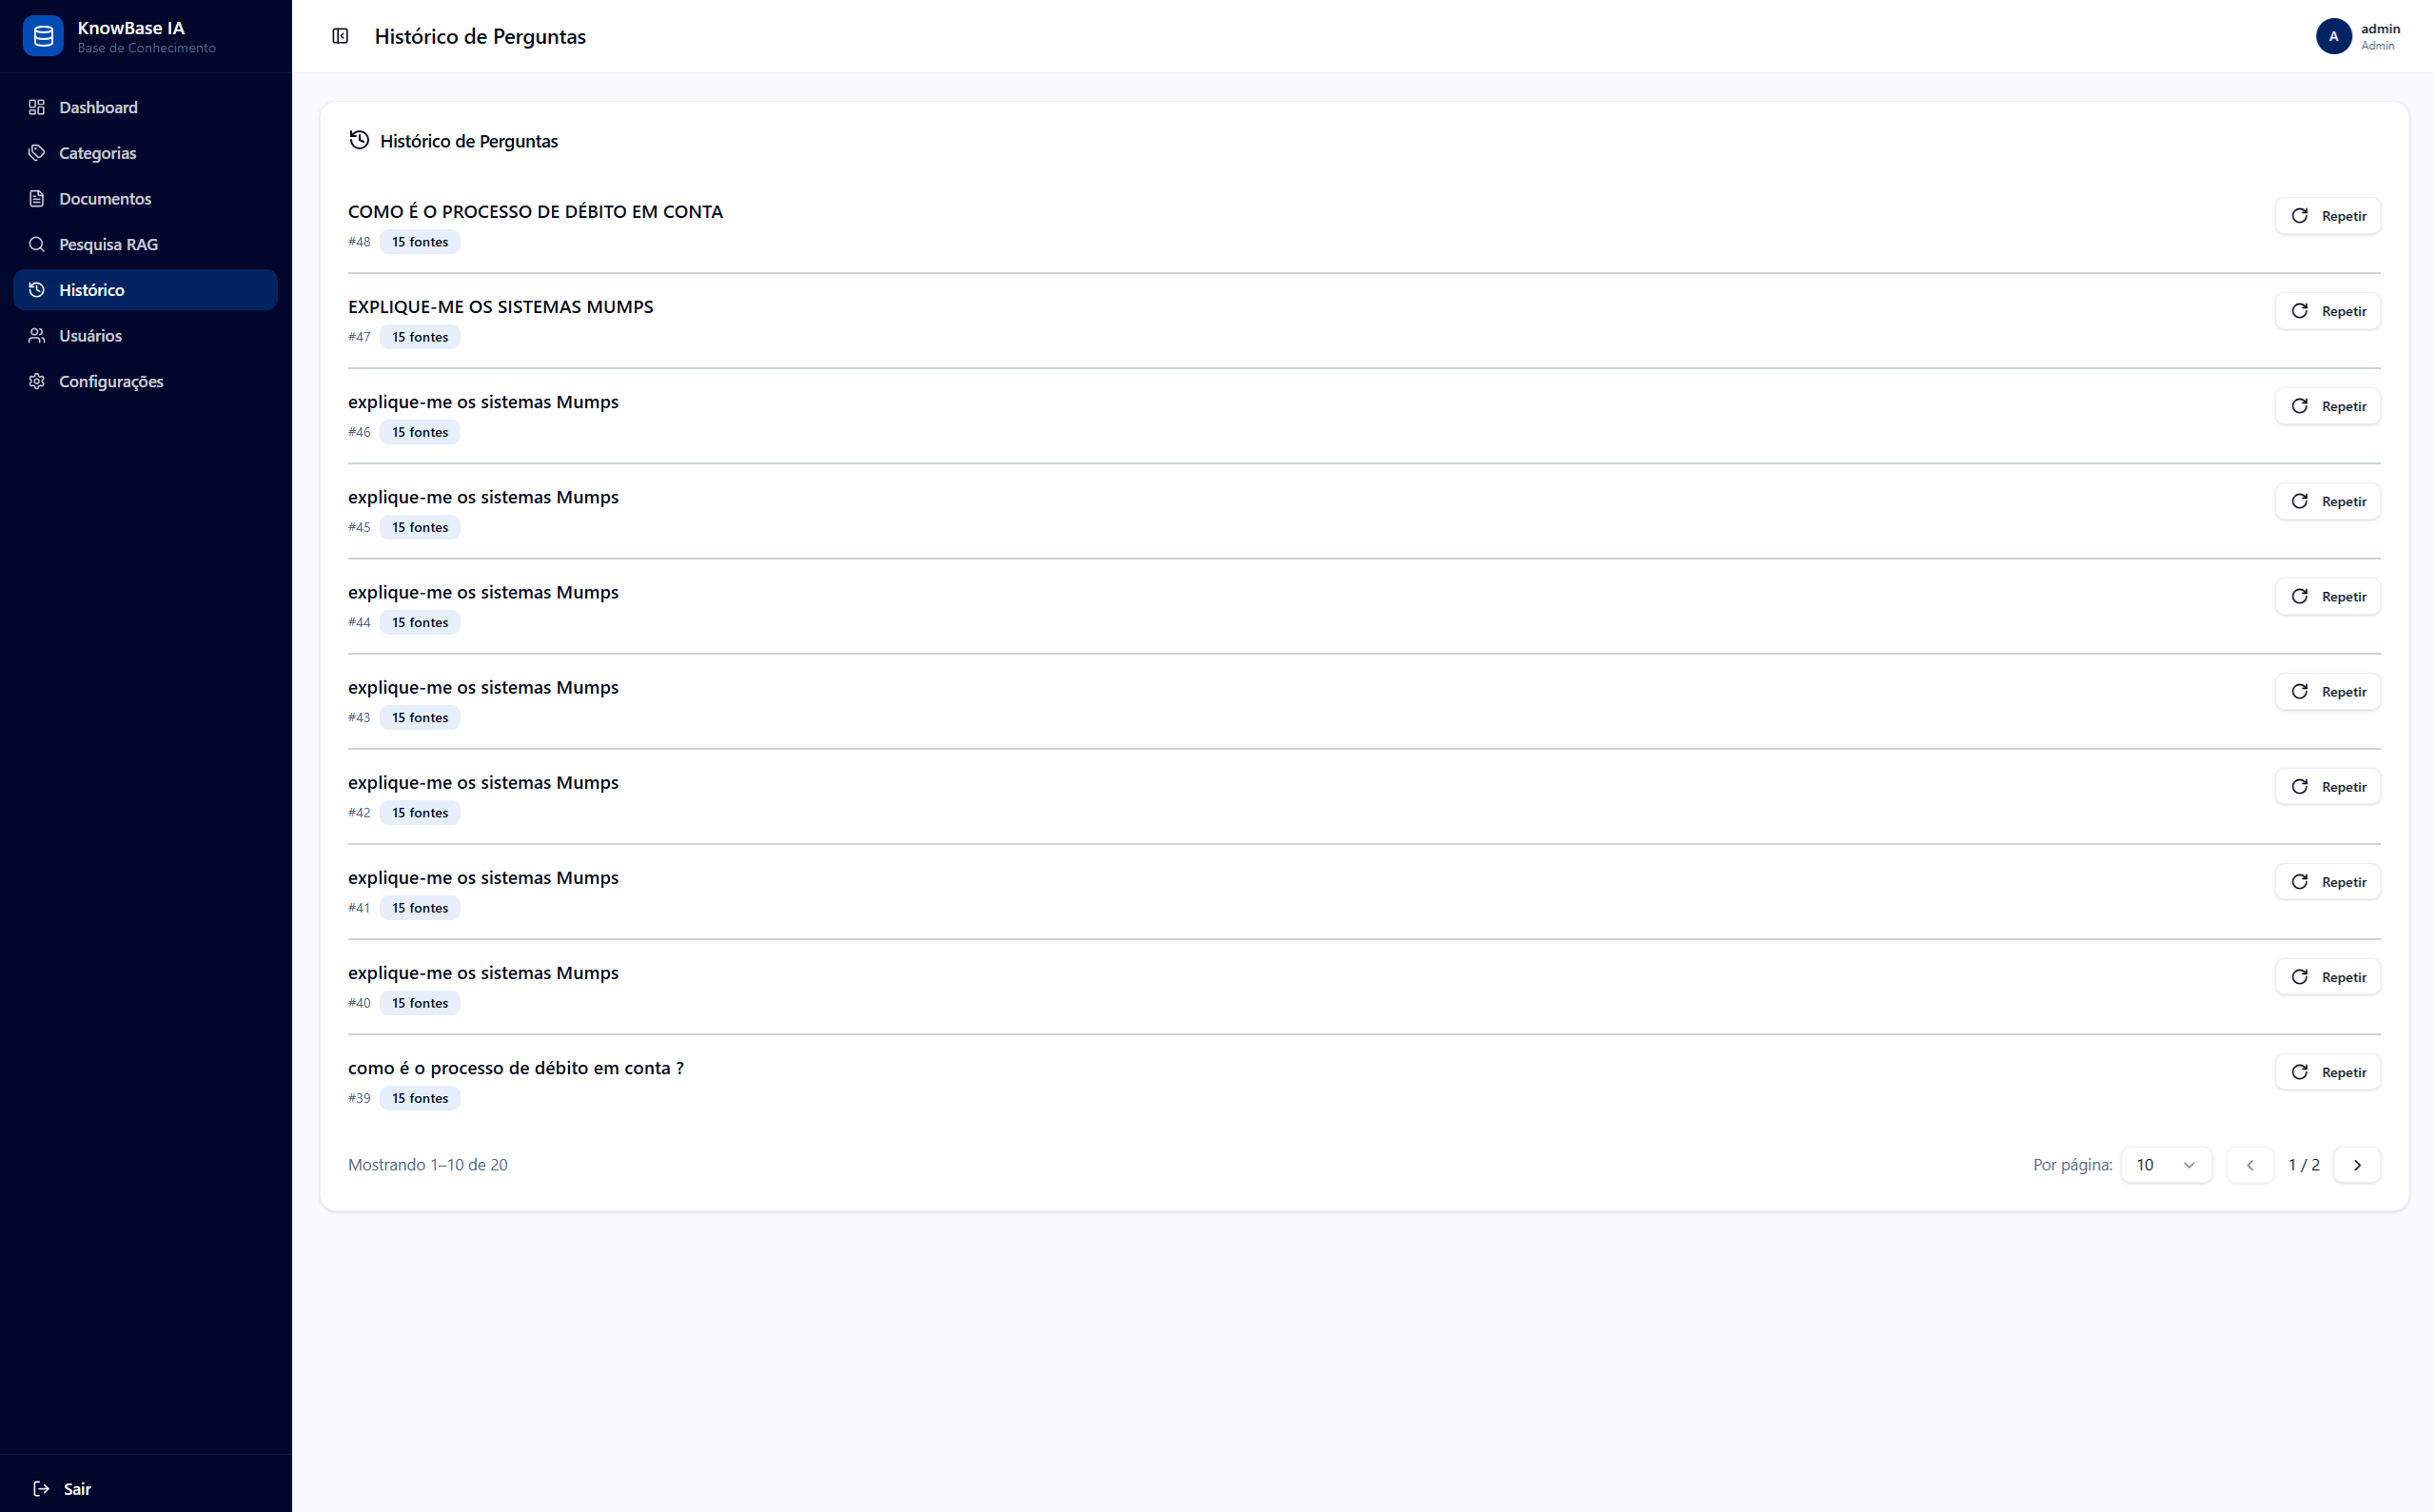Click the Pesquisa RAG magnifier icon

tap(37, 244)
